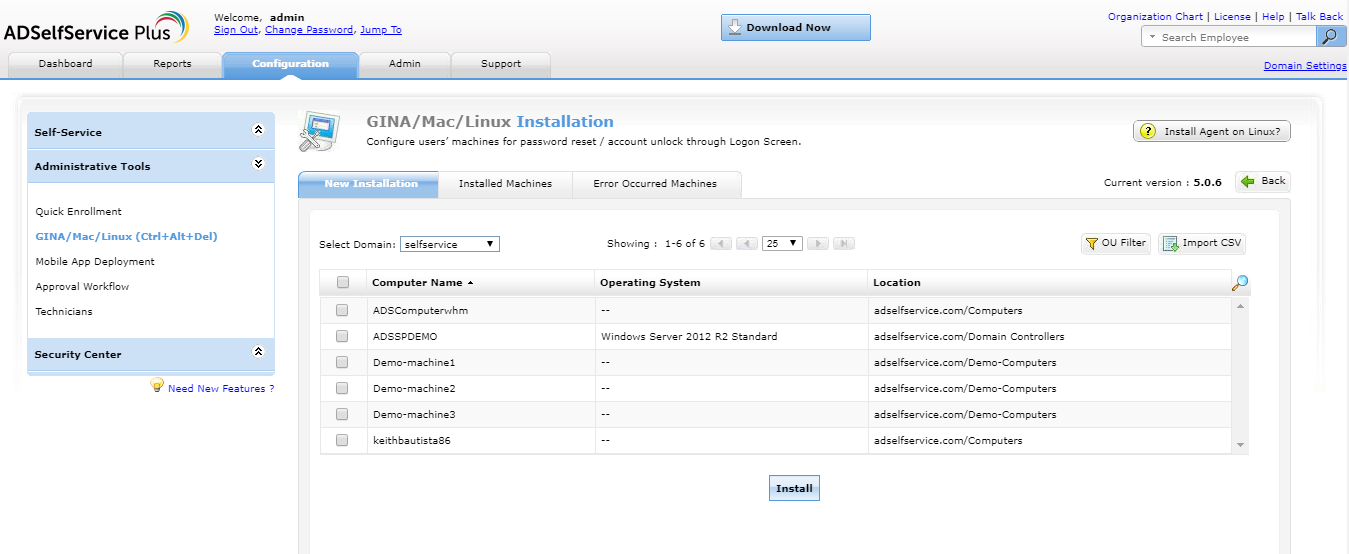Image resolution: width=1349 pixels, height=554 pixels.
Task: Click the Need New Features lightbulb icon
Action: click(x=157, y=386)
